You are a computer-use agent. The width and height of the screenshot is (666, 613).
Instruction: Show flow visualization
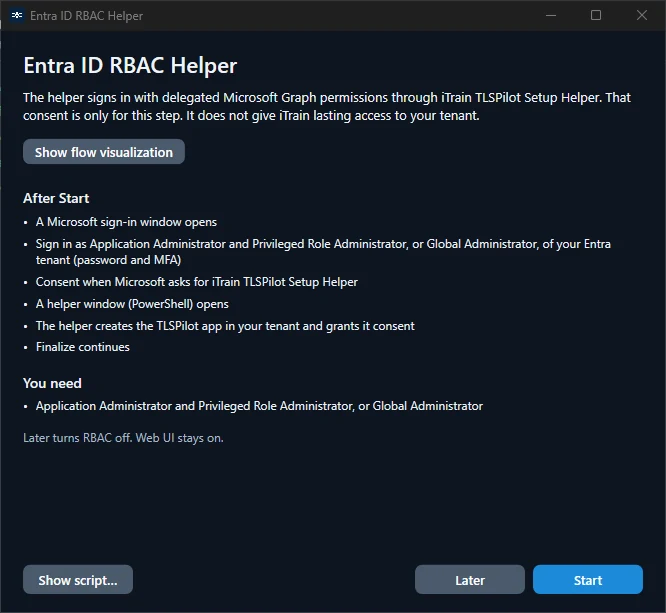tap(104, 152)
